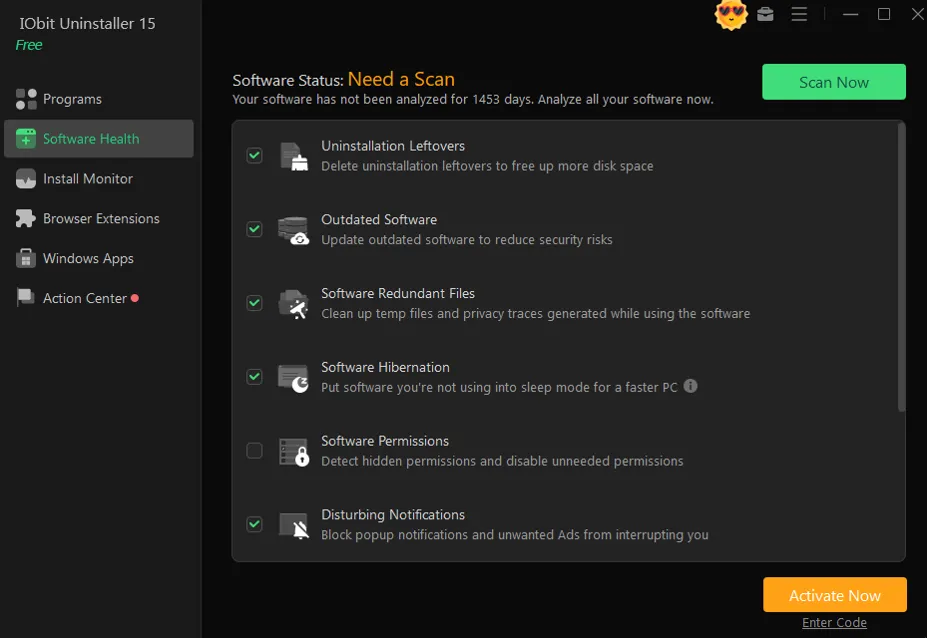This screenshot has width=927, height=638.
Task: Click the Action Center flag icon
Action: coord(25,297)
